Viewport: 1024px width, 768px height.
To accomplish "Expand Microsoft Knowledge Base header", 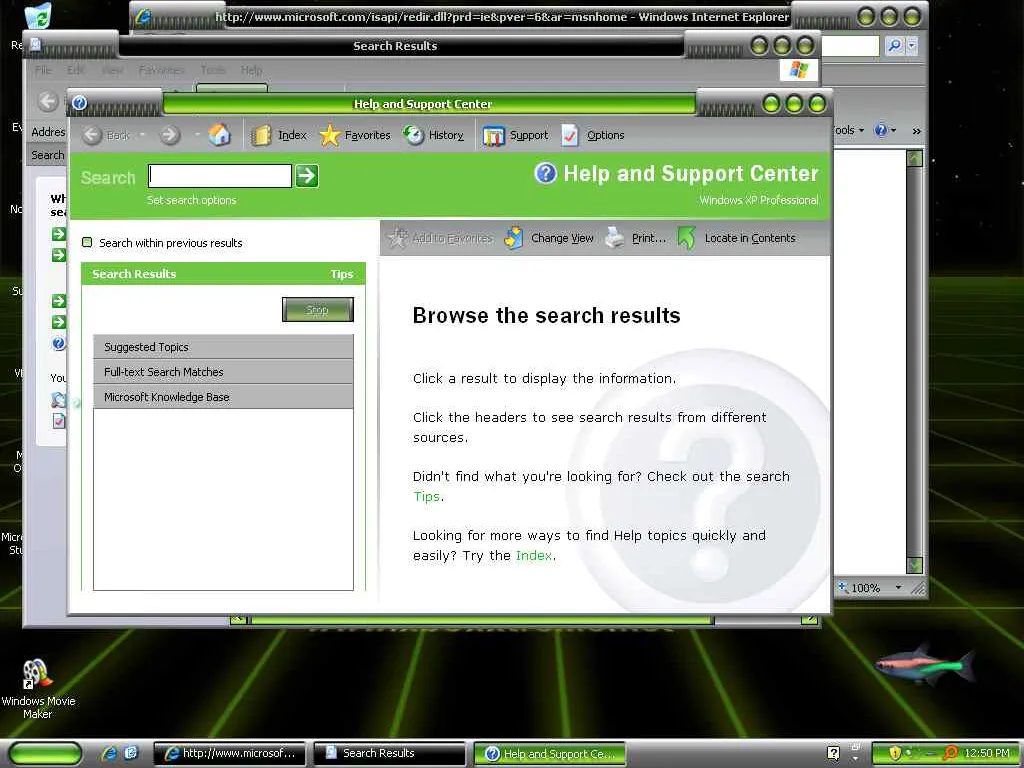I will point(223,396).
